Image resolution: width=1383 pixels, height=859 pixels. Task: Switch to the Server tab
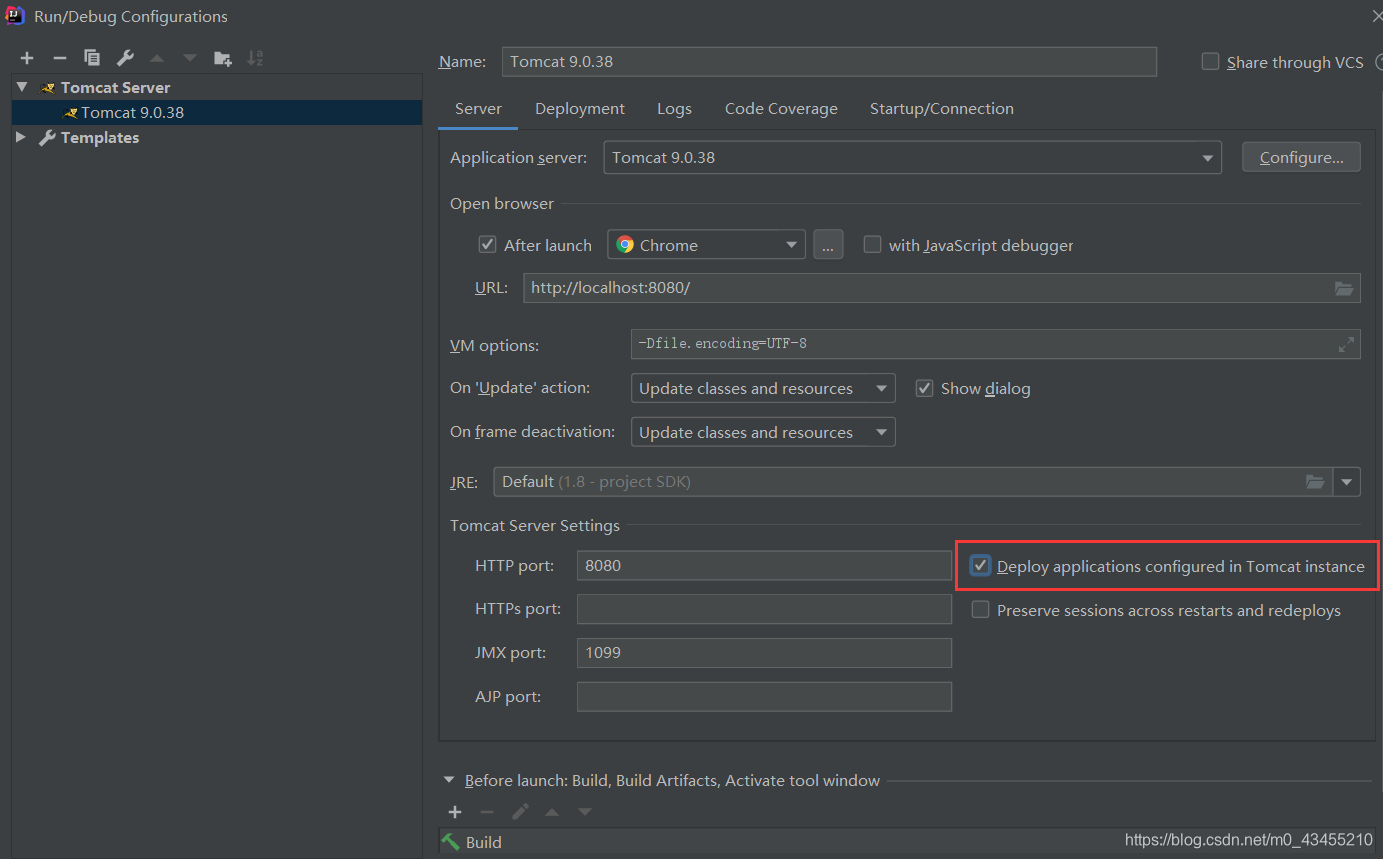(x=478, y=109)
